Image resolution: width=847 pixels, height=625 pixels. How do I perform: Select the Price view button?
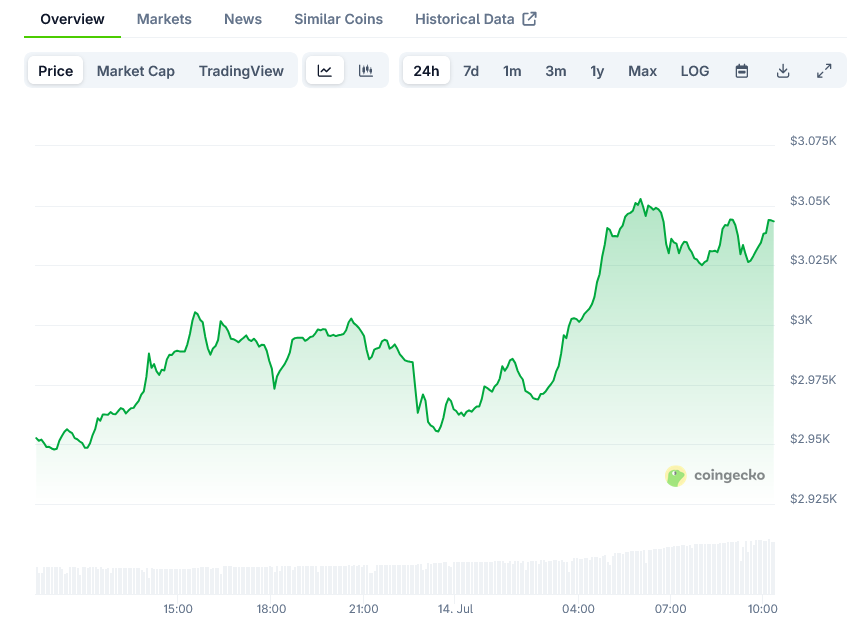[x=55, y=70]
